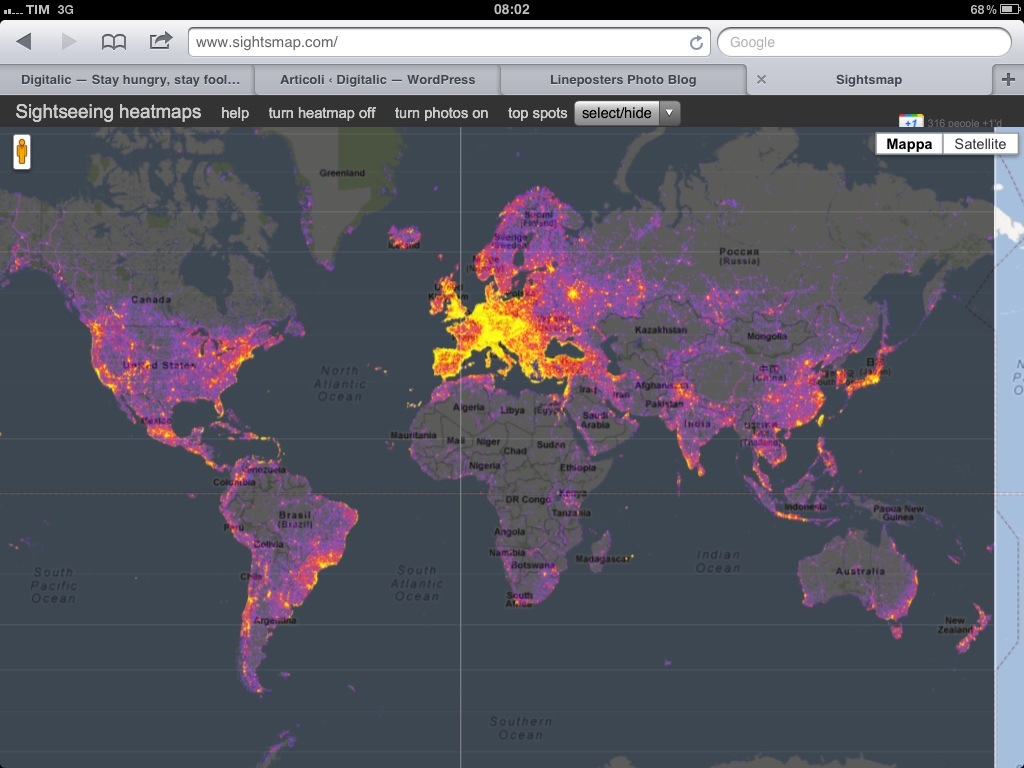This screenshot has height=768, width=1024.
Task: Click the Mongolia label
Action: pyautogui.click(x=767, y=336)
